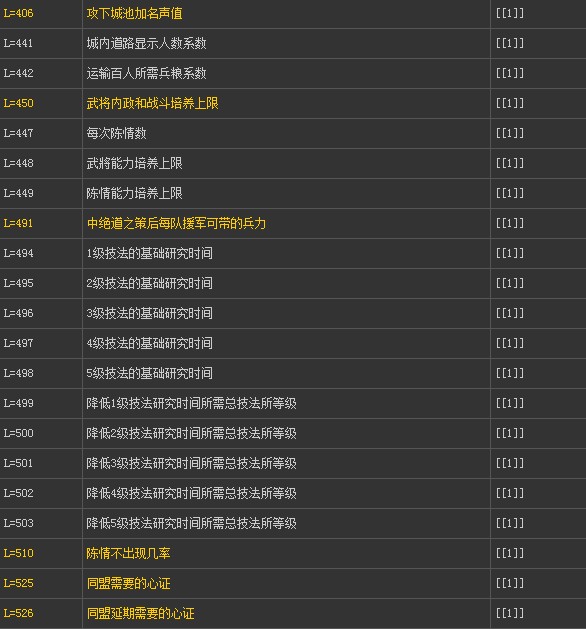Click [[1]] value beside 同盟延期需要的心证

tap(510, 613)
